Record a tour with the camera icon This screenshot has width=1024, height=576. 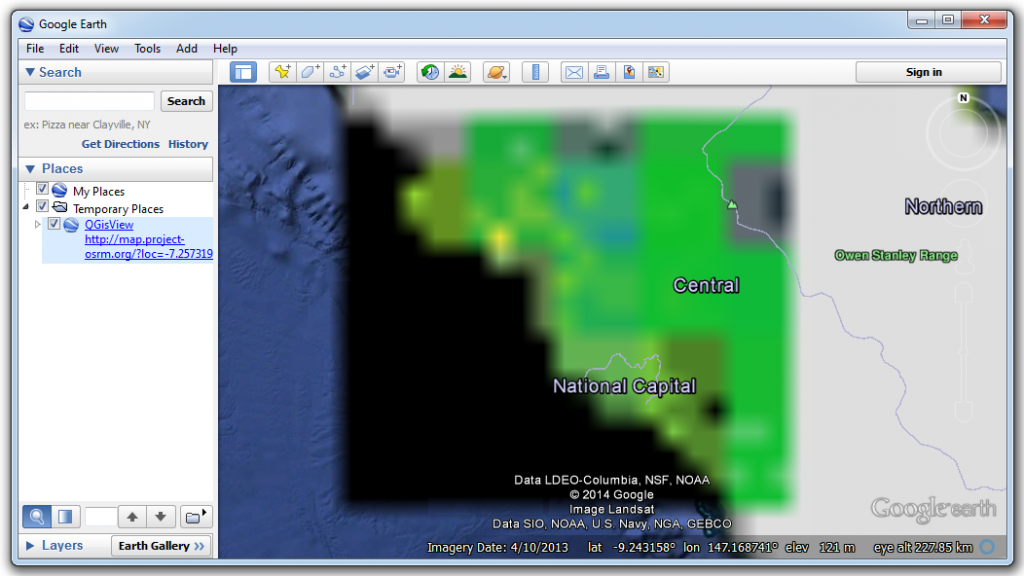[392, 72]
